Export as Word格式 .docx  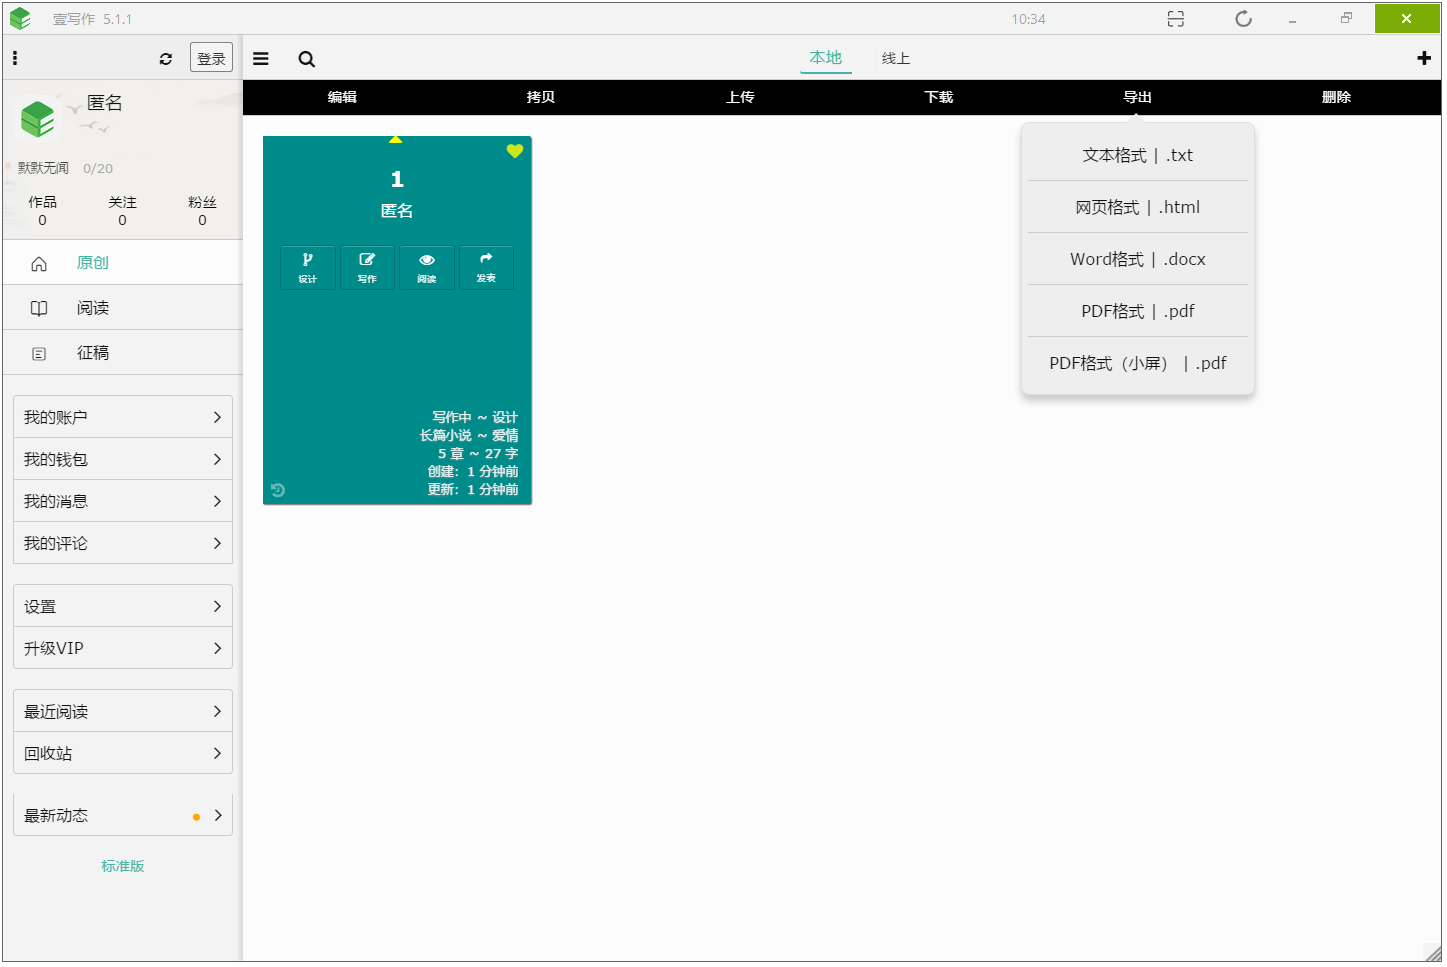click(1138, 259)
